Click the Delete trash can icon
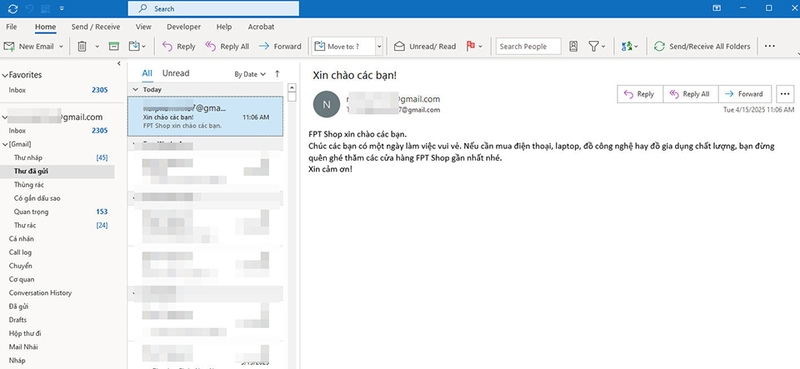This screenshot has height=369, width=800. tap(82, 46)
